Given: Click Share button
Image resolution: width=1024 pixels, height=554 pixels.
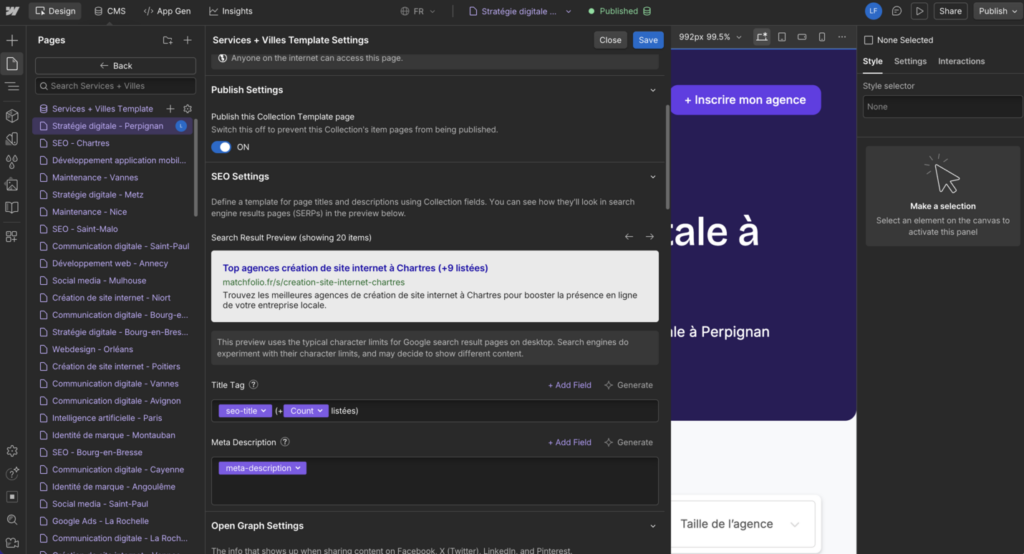Looking at the screenshot, I should tap(950, 11).
